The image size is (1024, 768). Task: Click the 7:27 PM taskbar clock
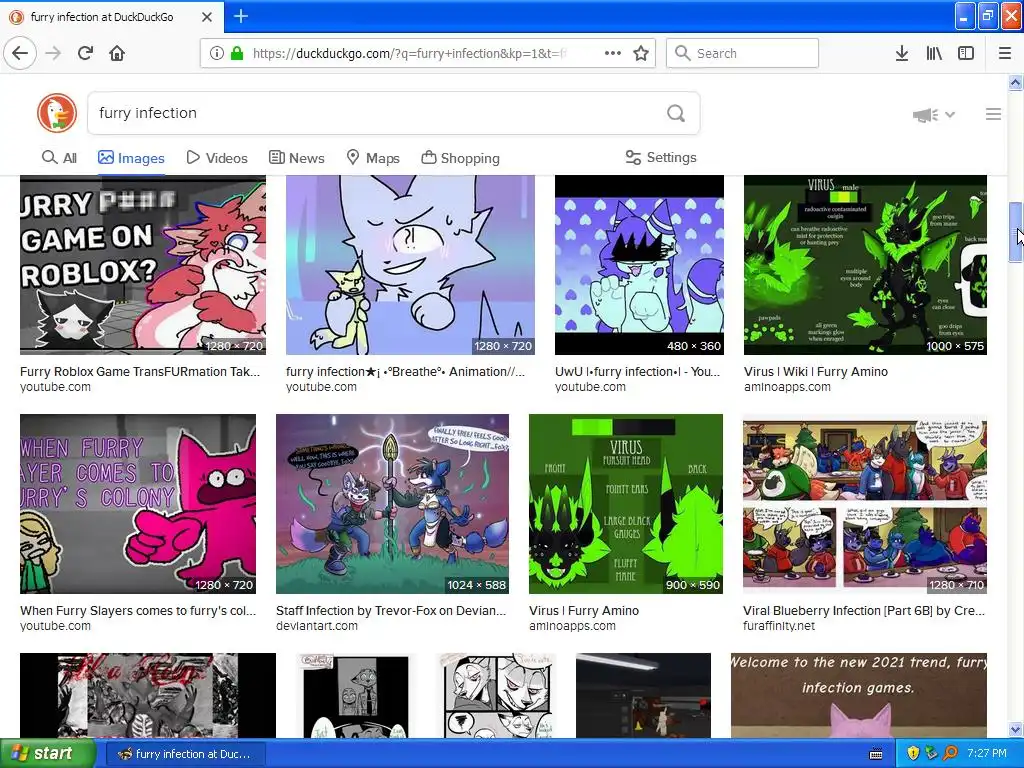pos(987,754)
